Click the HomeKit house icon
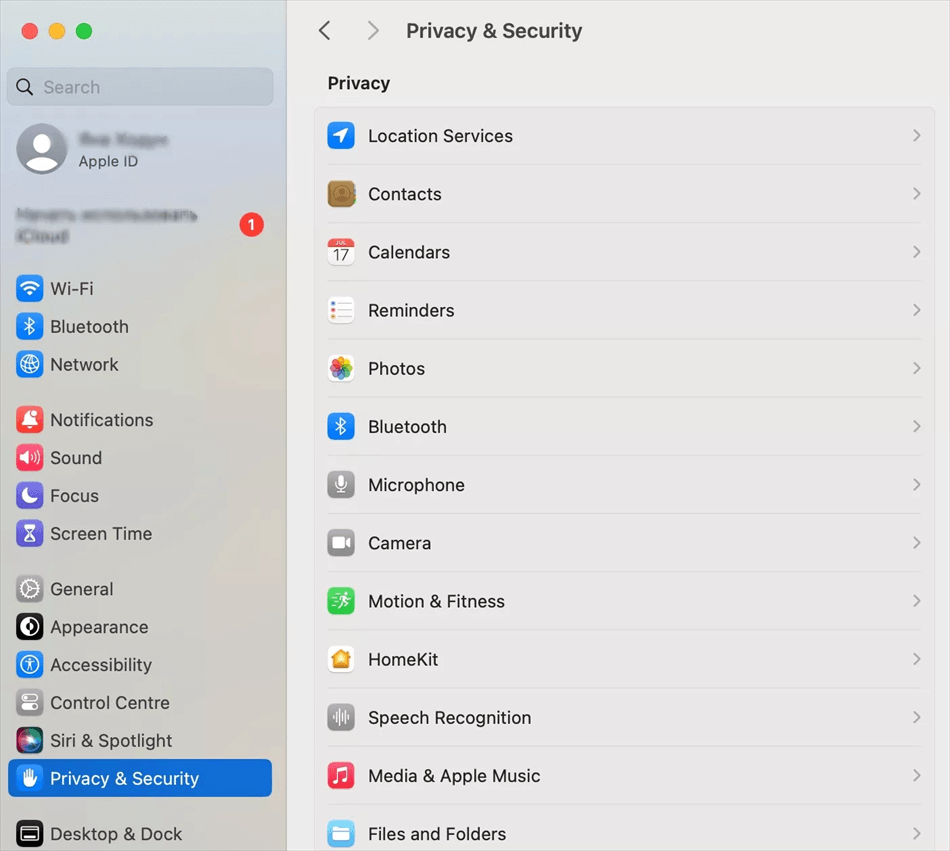 coord(341,659)
